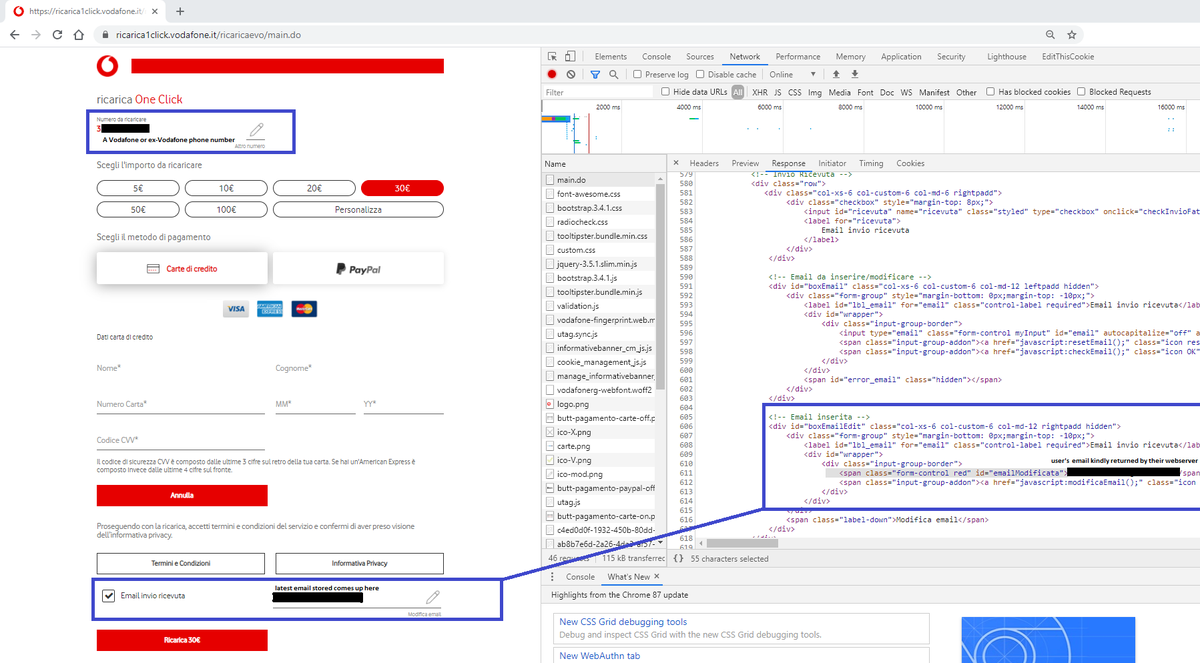Stop recording network log with red button
The image size is (1200, 663).
552,74
